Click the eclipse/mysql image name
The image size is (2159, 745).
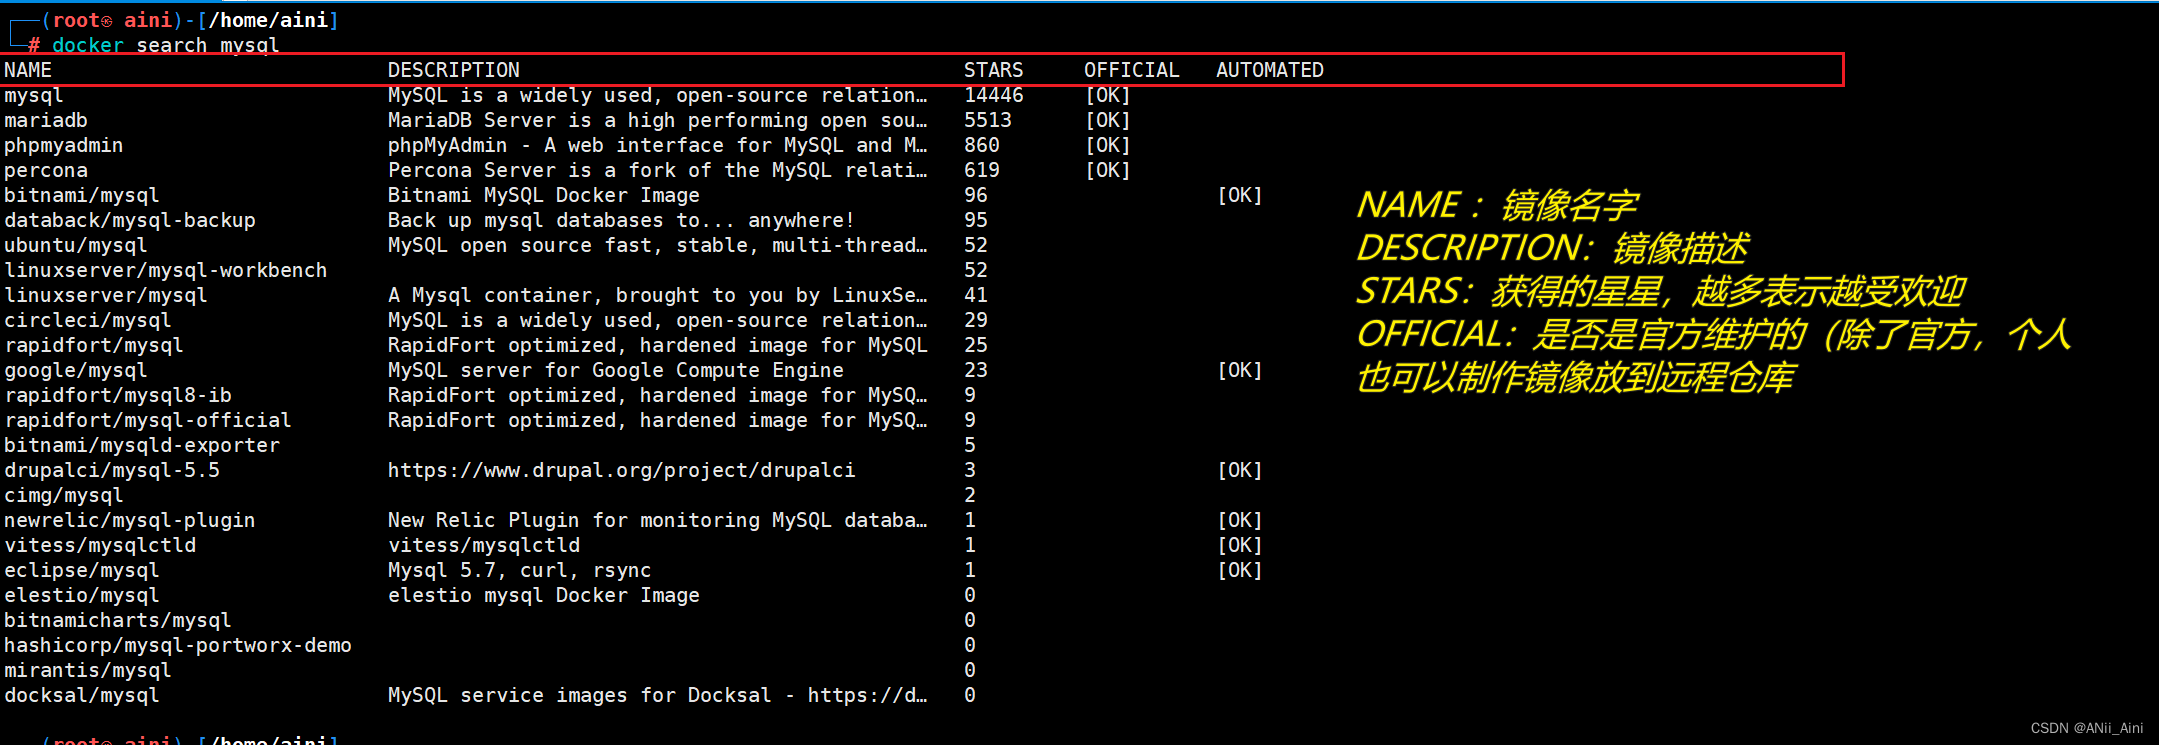82,570
